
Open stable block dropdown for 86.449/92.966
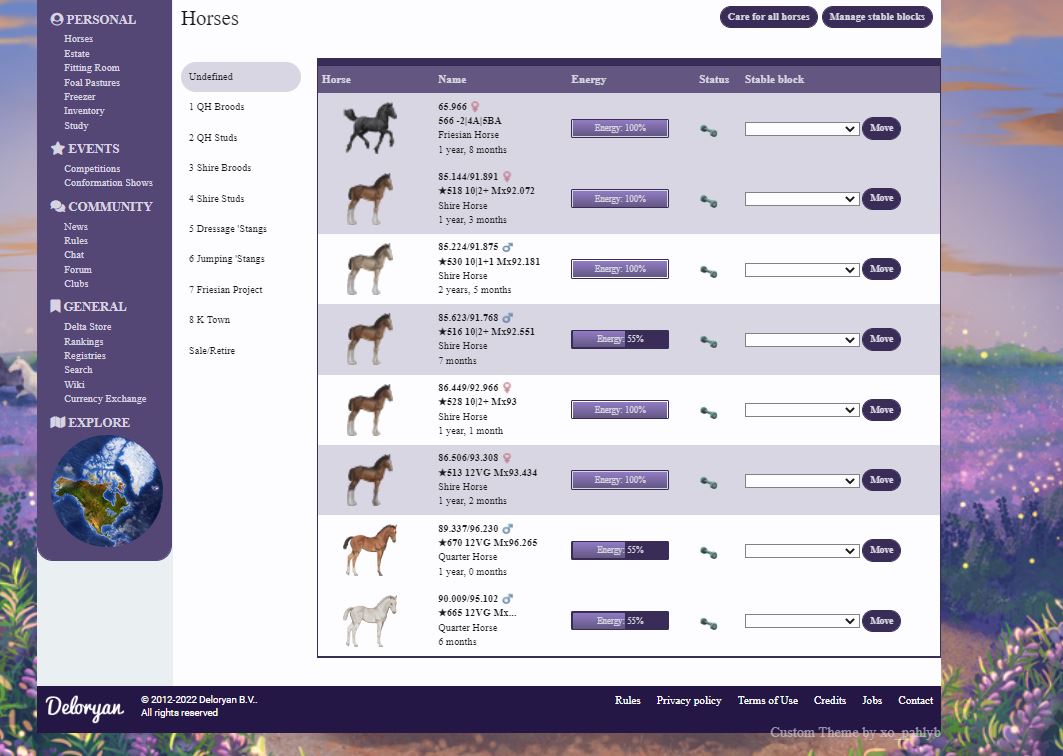(802, 410)
